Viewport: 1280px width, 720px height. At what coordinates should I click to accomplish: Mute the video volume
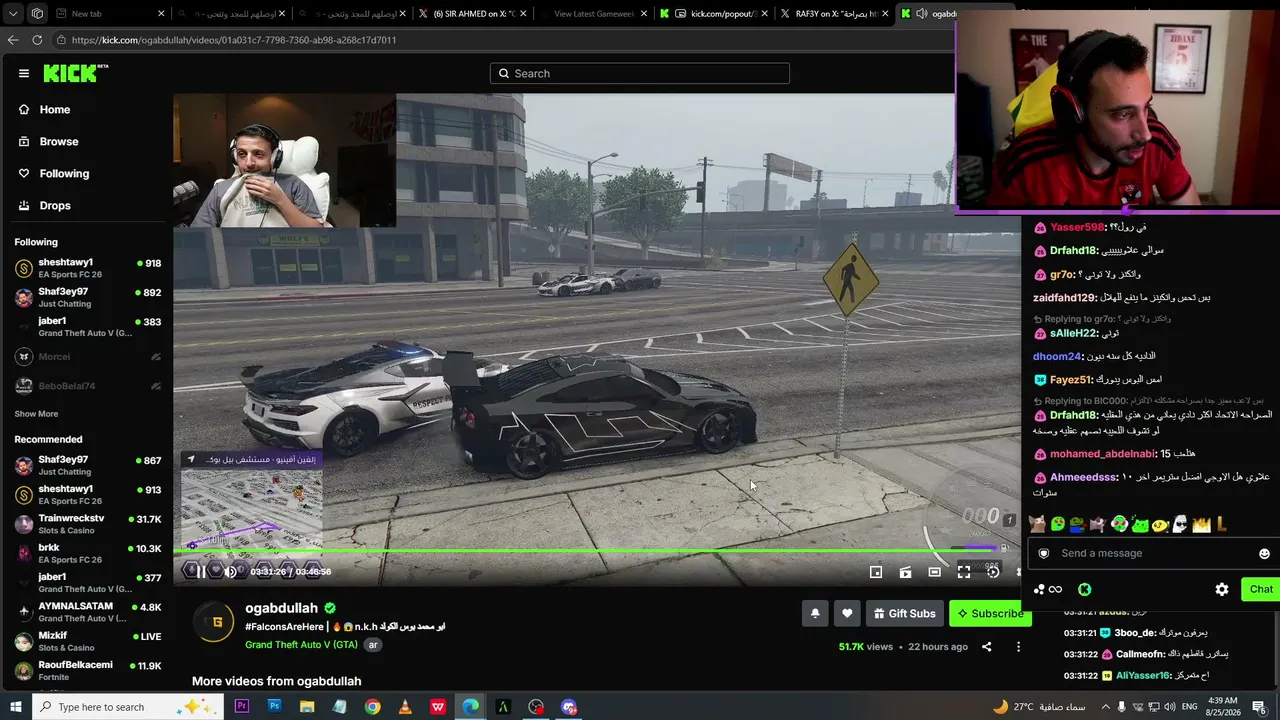(230, 571)
